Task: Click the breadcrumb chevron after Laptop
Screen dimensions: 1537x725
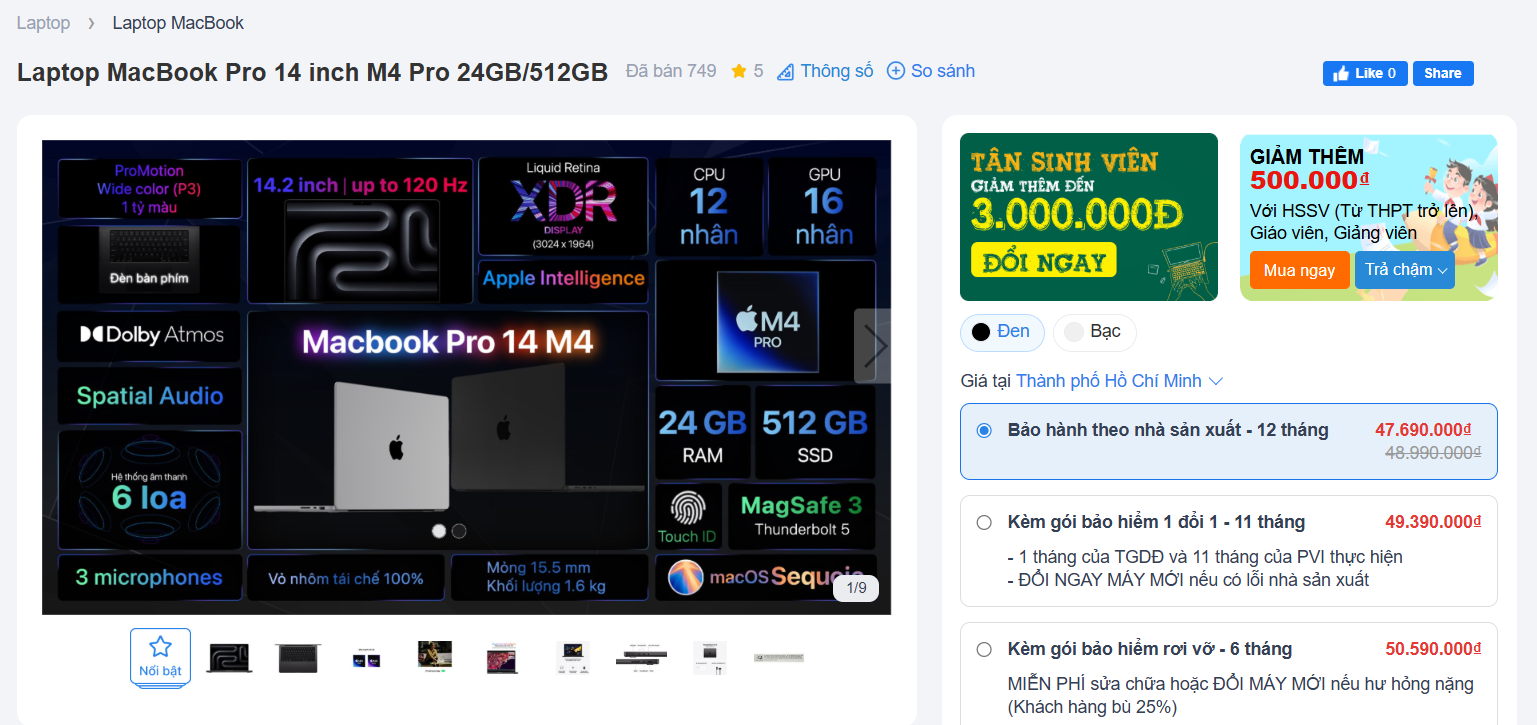Action: pos(91,23)
